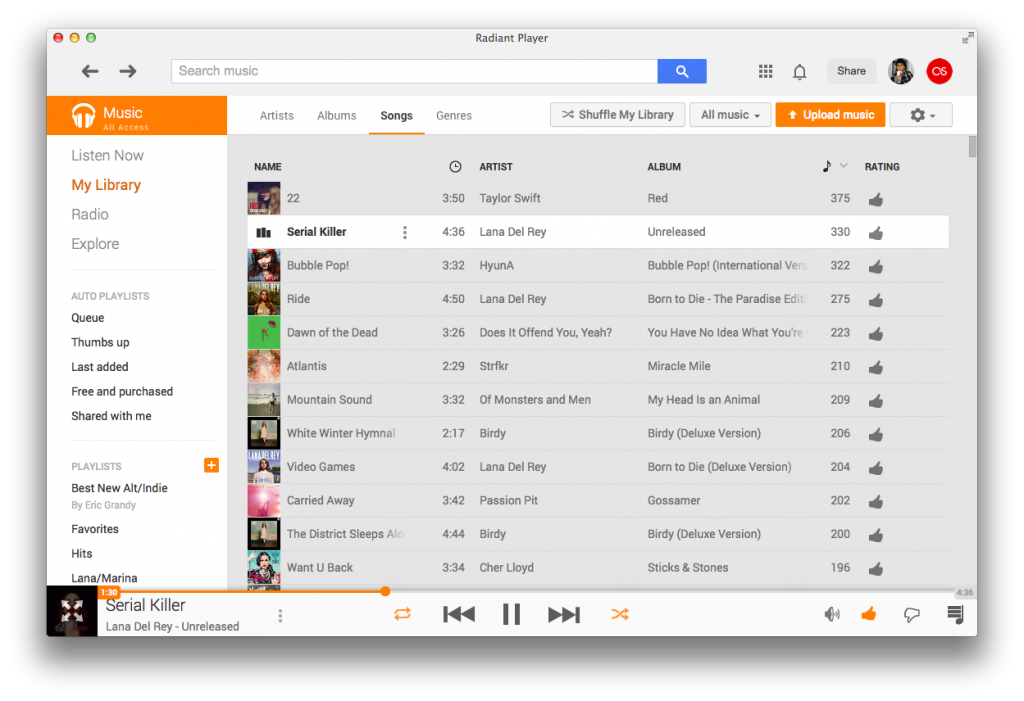The width and height of the screenshot is (1024, 701).
Task: Click the back navigation arrow
Action: [x=90, y=71]
